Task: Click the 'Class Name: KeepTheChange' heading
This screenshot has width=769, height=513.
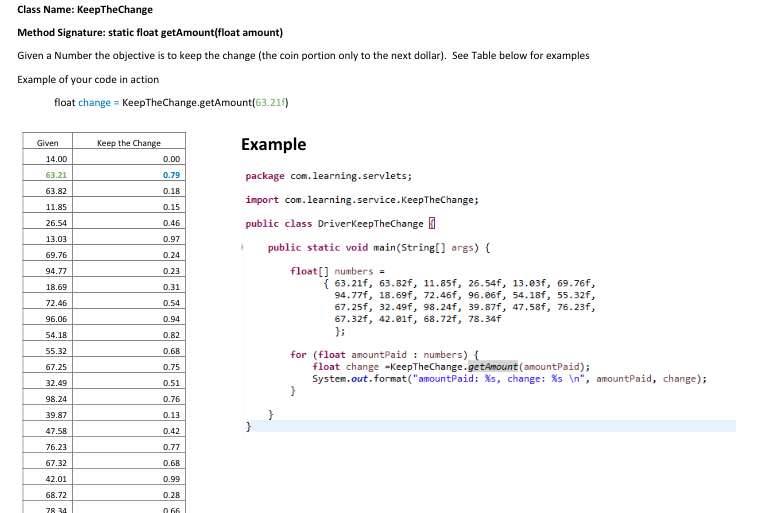Action: coord(85,9)
